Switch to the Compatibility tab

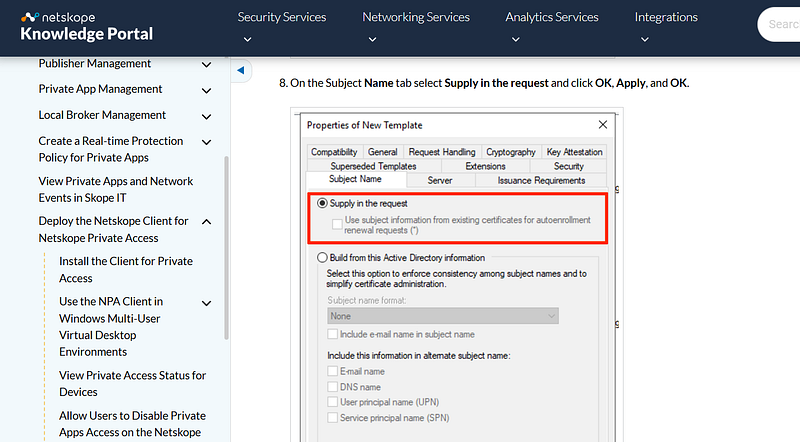(x=334, y=152)
